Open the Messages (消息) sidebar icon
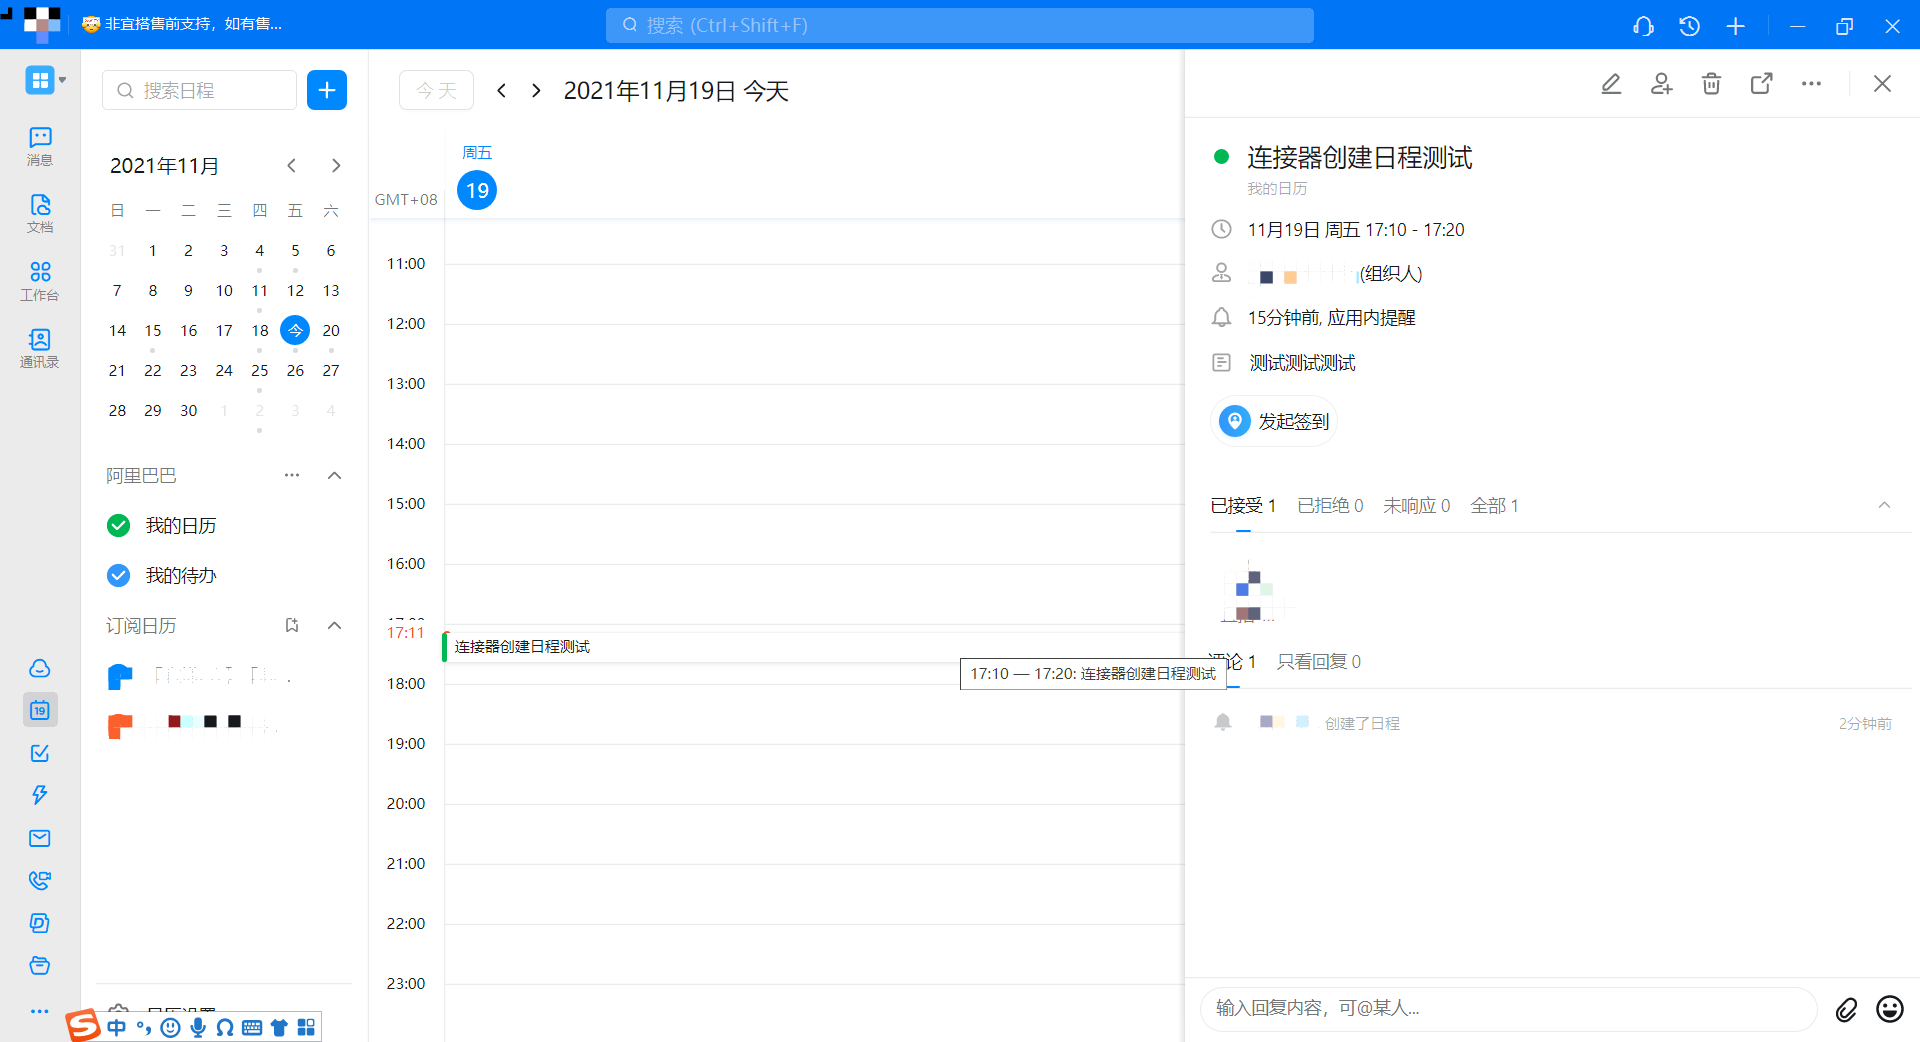Viewport: 1920px width, 1042px height. click(40, 146)
